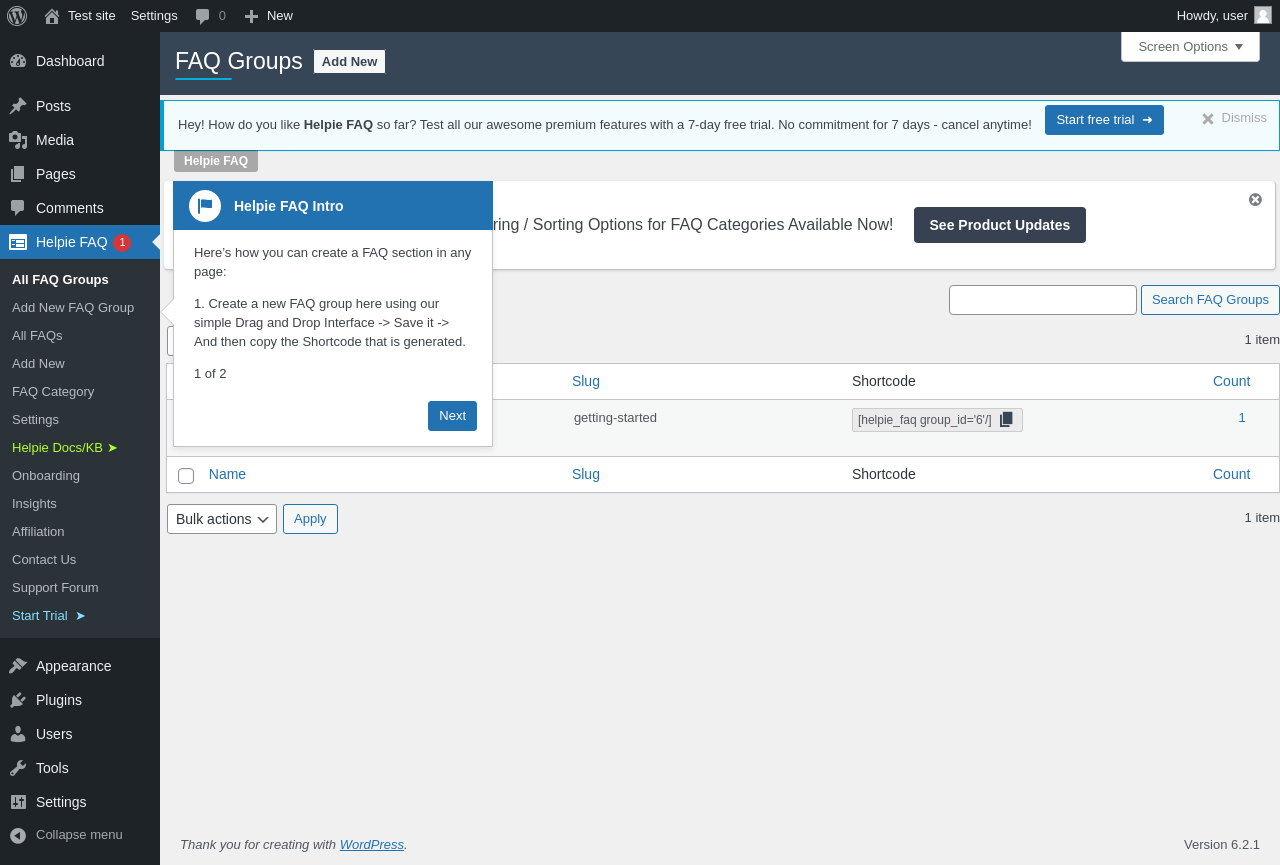Open the Onboarding submenu item
Screen dimensions: 1280x865
46,475
